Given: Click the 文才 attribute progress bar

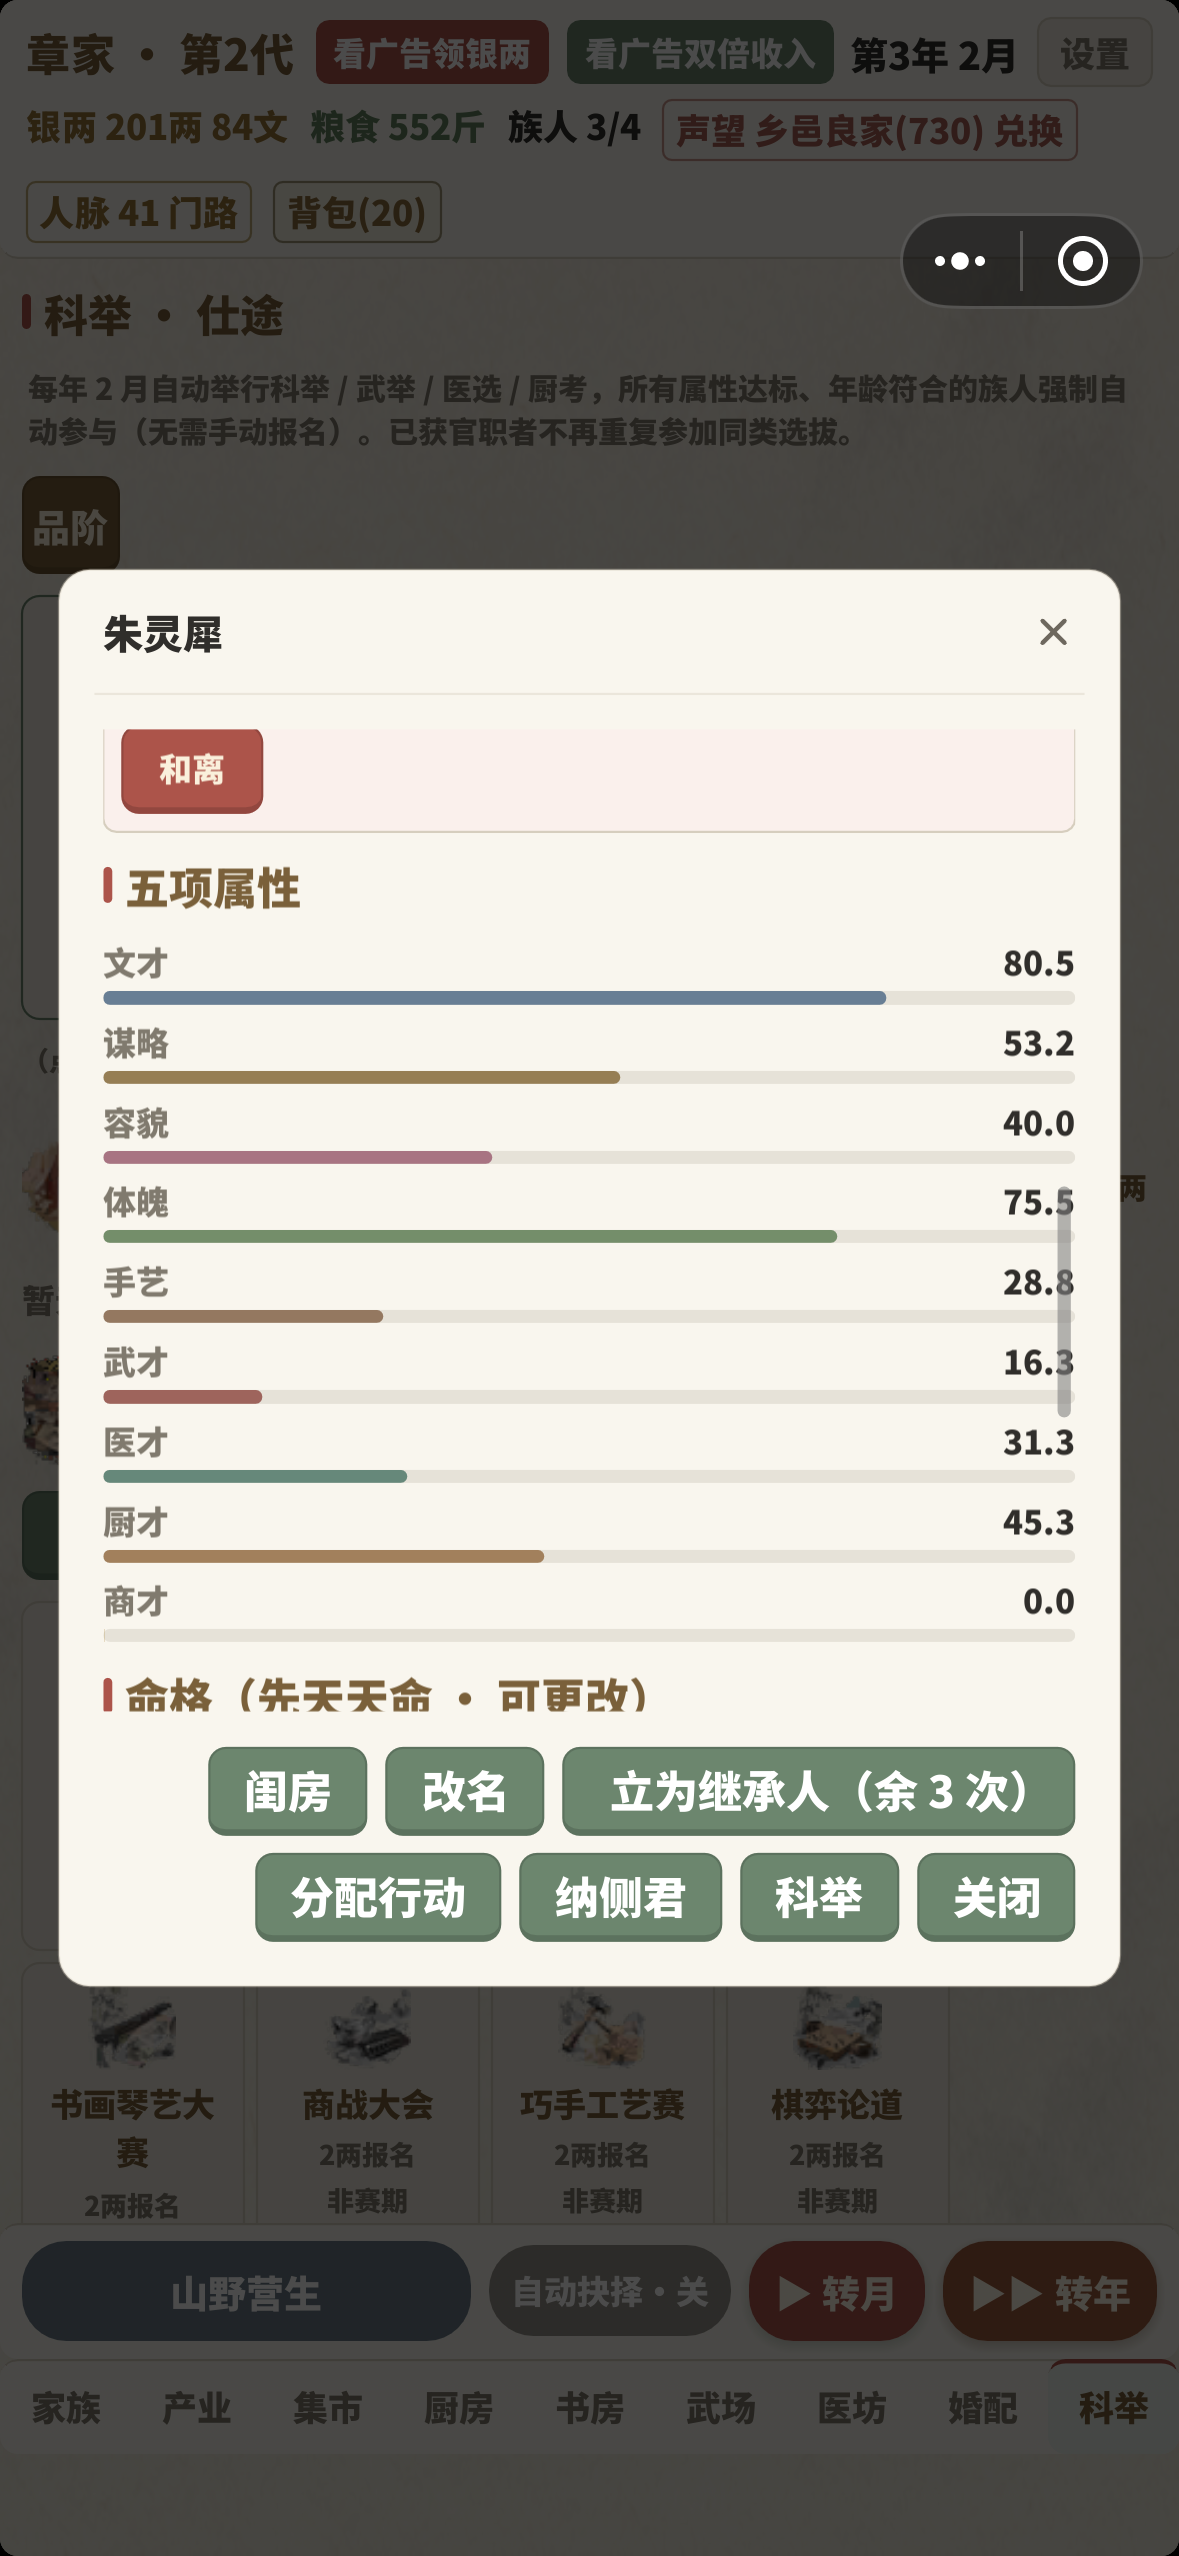Looking at the screenshot, I should click(589, 998).
